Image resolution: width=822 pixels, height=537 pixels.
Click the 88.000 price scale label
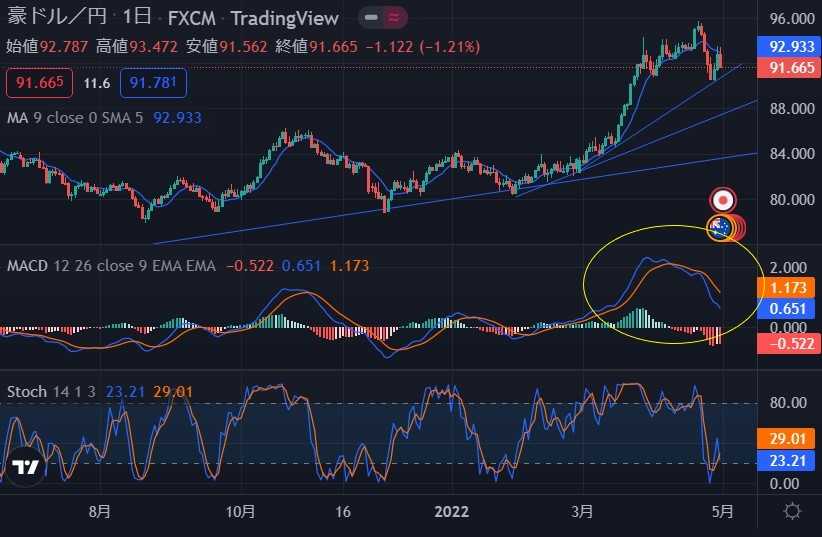[x=792, y=109]
